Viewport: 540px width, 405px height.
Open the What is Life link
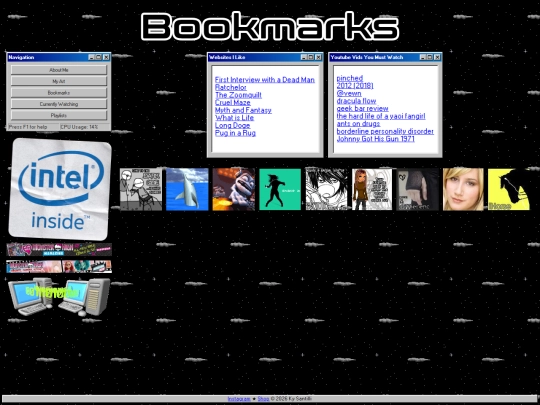(234, 118)
